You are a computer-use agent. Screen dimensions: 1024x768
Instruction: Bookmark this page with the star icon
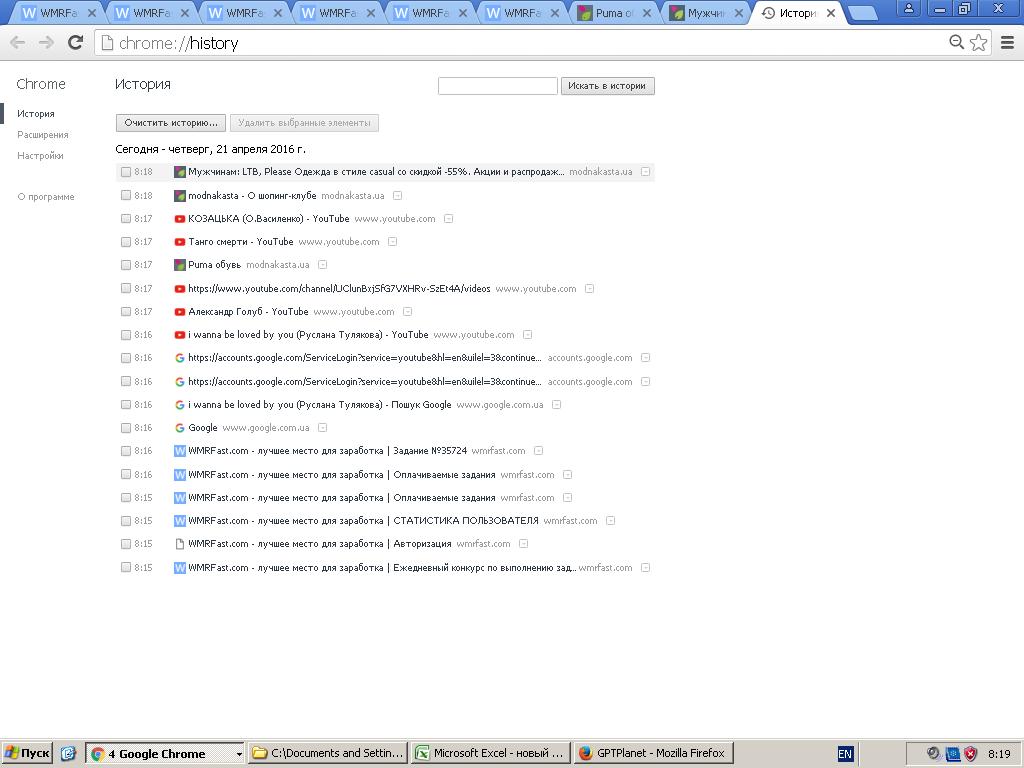tap(978, 42)
